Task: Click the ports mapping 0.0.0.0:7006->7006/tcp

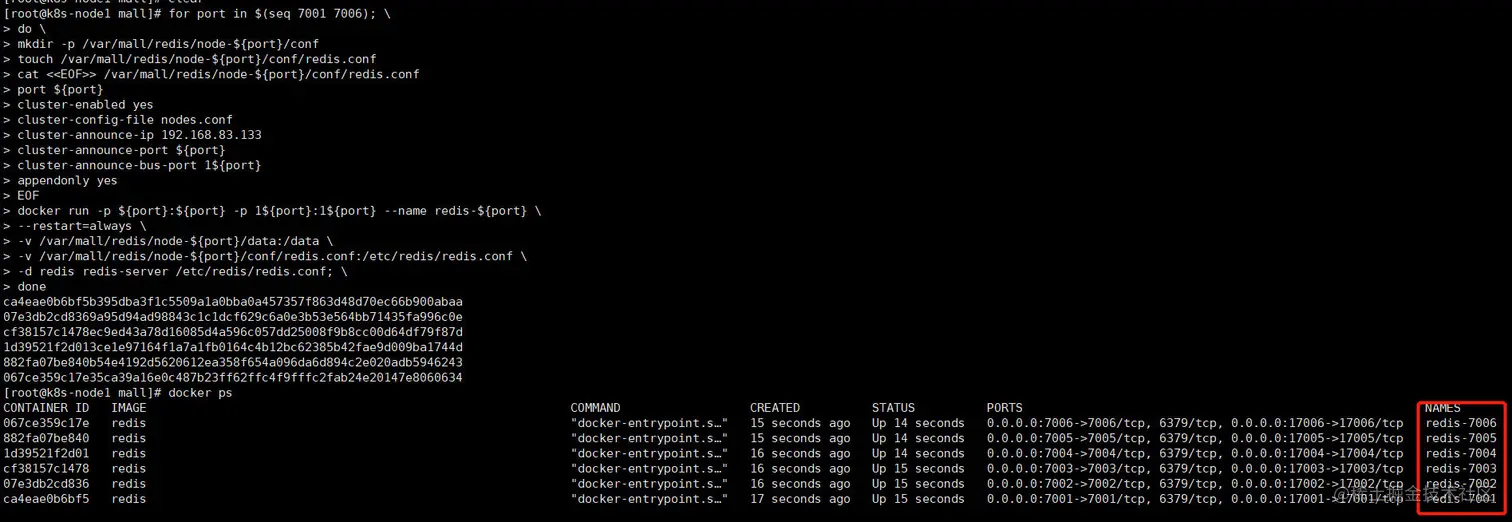Action: coord(1067,423)
